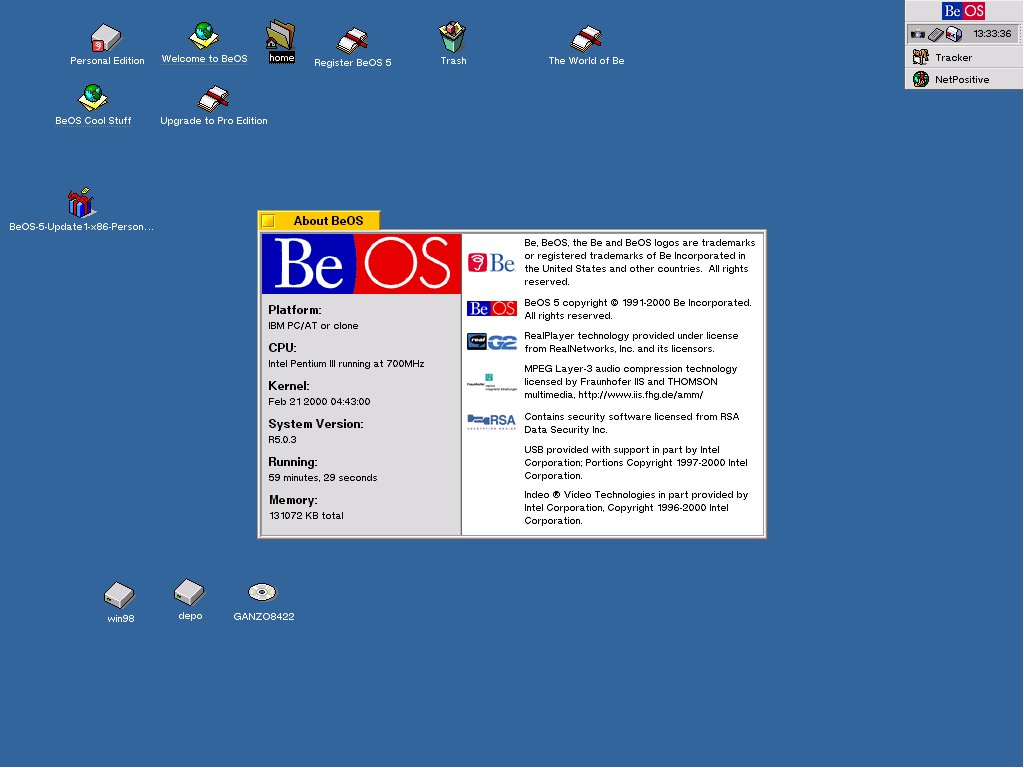Open the BeOS Cool Stuff icon
The width and height of the screenshot is (1024, 768).
click(93, 98)
